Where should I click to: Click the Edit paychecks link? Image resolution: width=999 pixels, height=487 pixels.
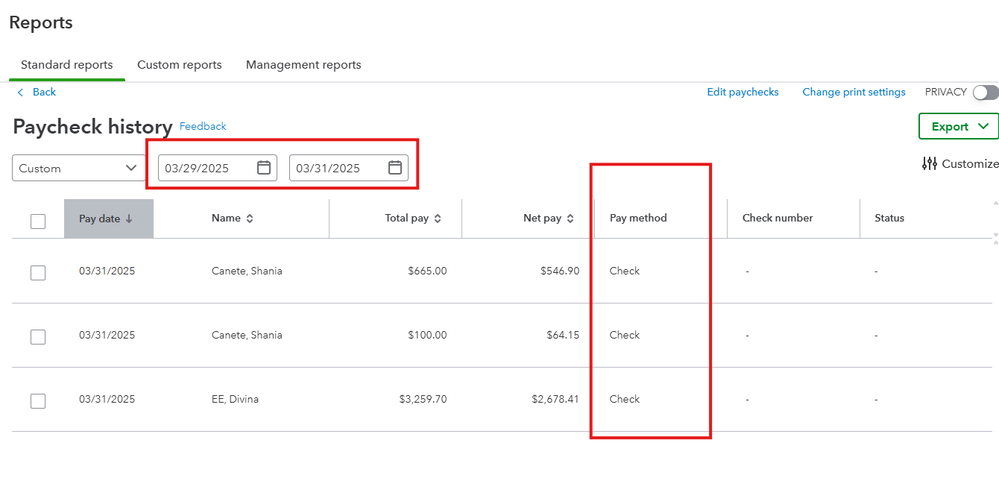click(x=742, y=92)
